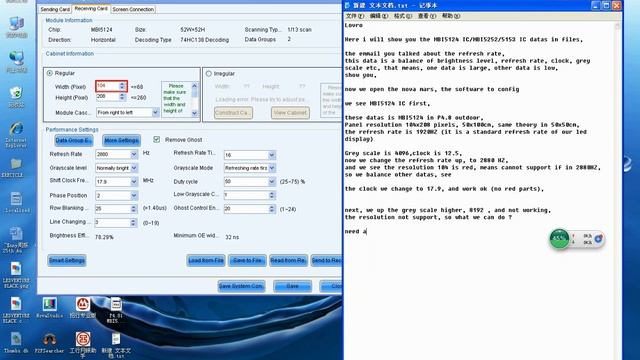Viewport: 640px width, 360px height.
Task: Open P2PSearcher headphone icon
Action: [x=49, y=342]
